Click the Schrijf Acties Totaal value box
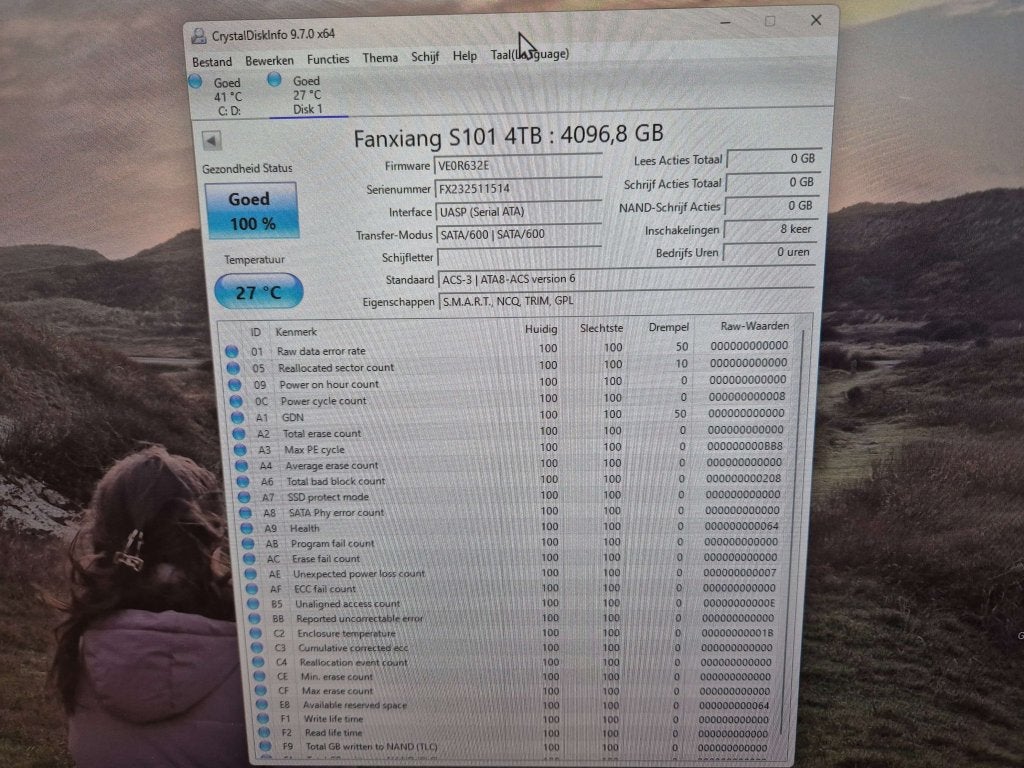 tap(773, 182)
